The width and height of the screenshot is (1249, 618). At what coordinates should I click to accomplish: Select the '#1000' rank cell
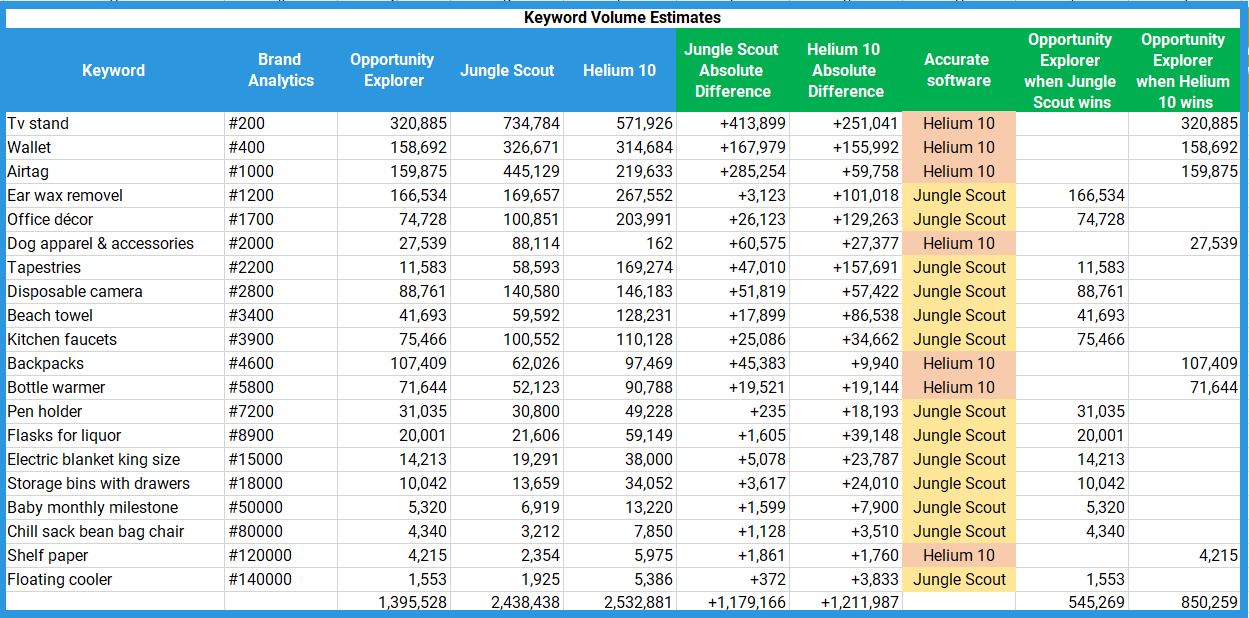281,172
